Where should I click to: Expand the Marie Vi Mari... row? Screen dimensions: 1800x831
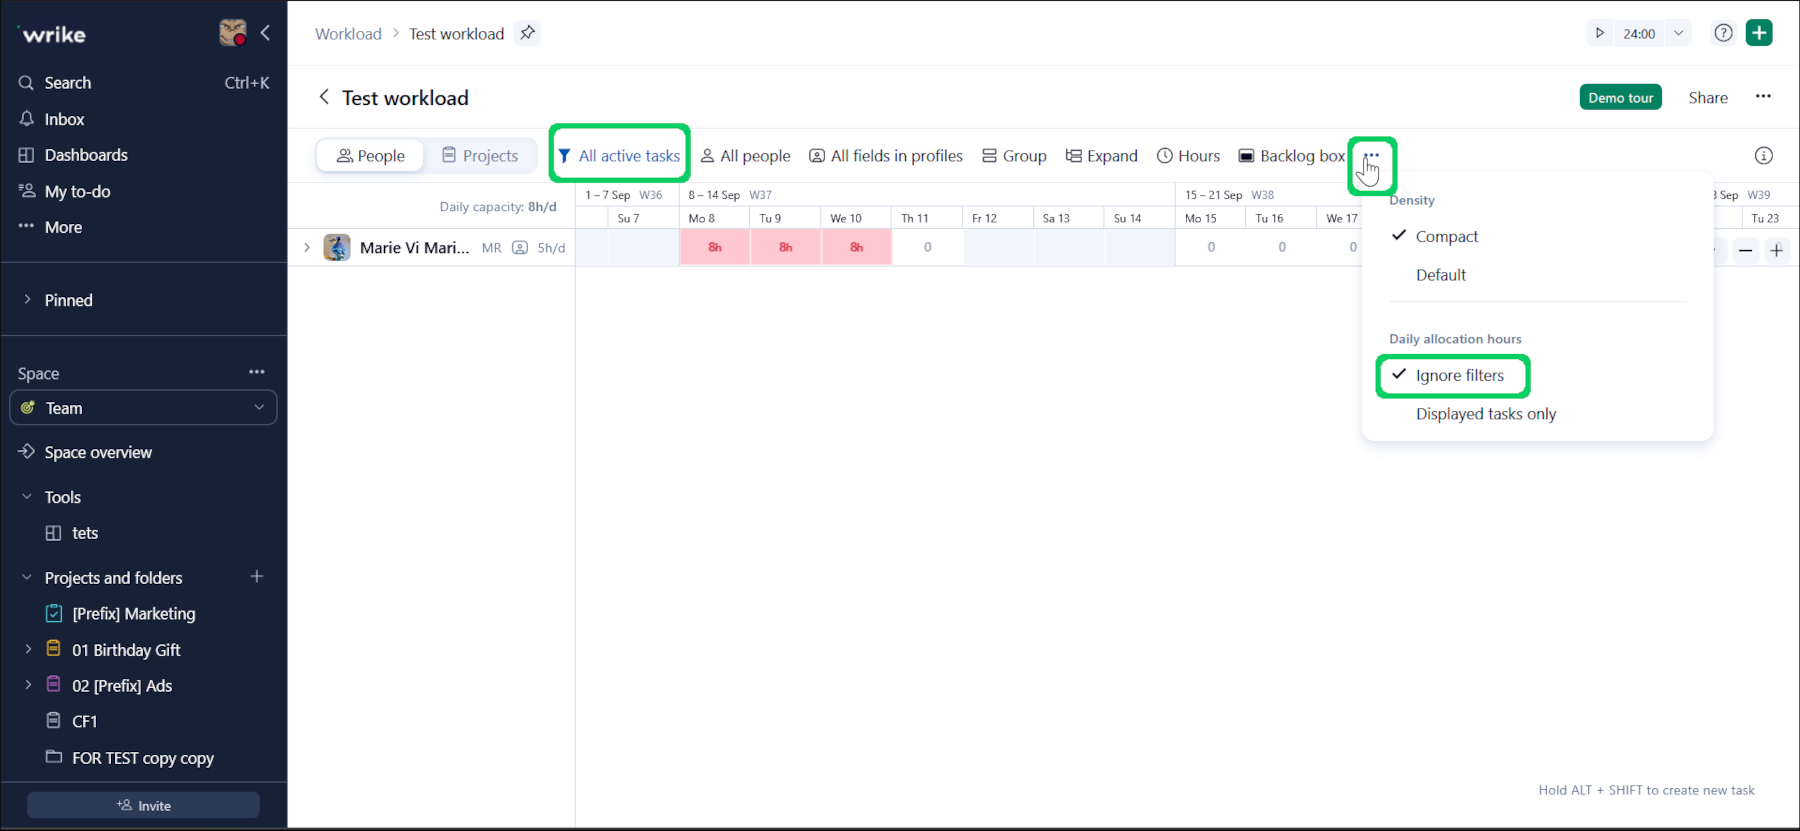[x=307, y=247]
